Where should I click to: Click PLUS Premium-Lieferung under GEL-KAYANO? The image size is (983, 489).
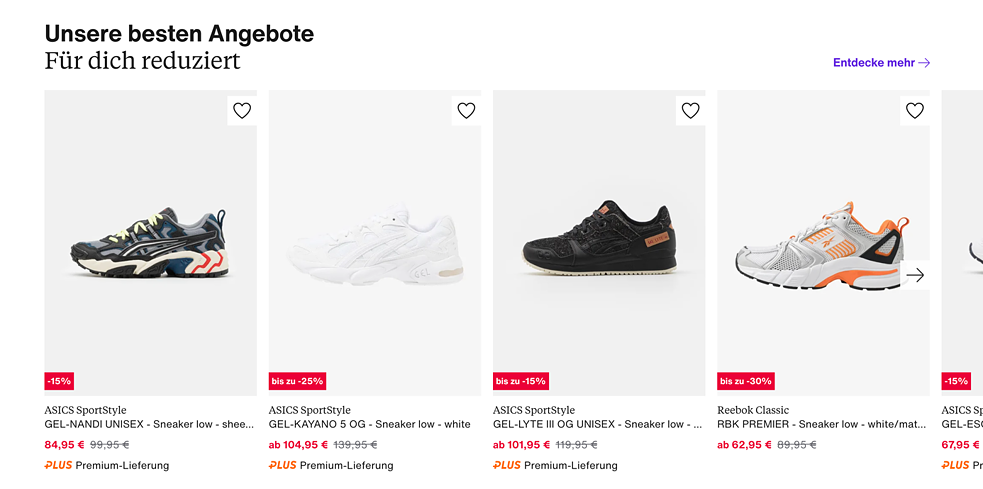(331, 465)
